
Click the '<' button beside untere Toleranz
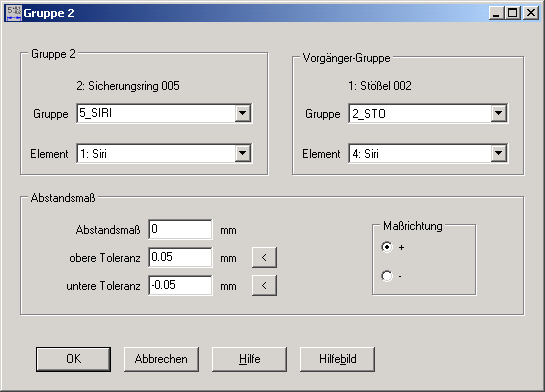tap(264, 286)
